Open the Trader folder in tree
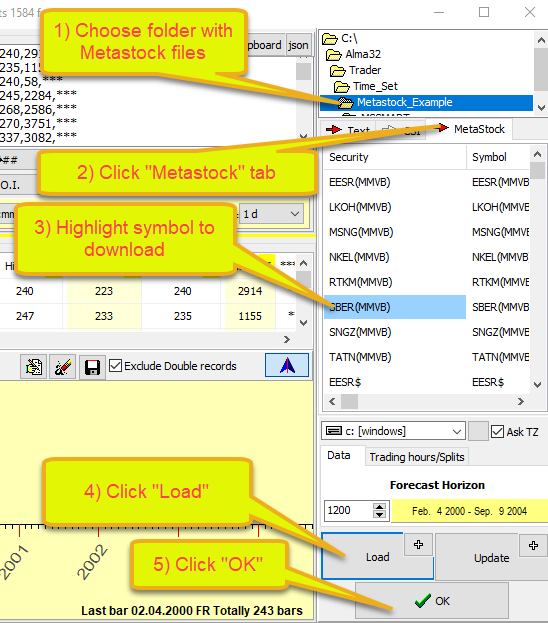The width and height of the screenshot is (548, 623). (x=365, y=70)
